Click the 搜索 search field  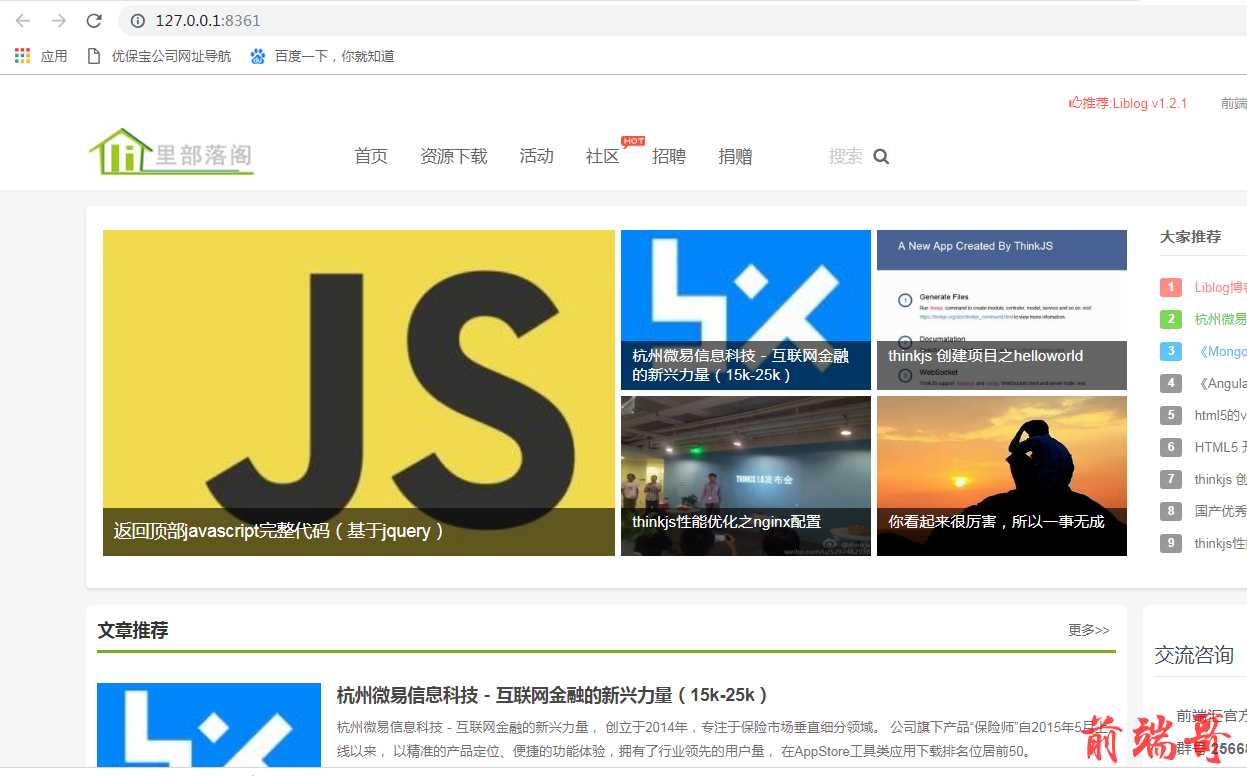845,156
